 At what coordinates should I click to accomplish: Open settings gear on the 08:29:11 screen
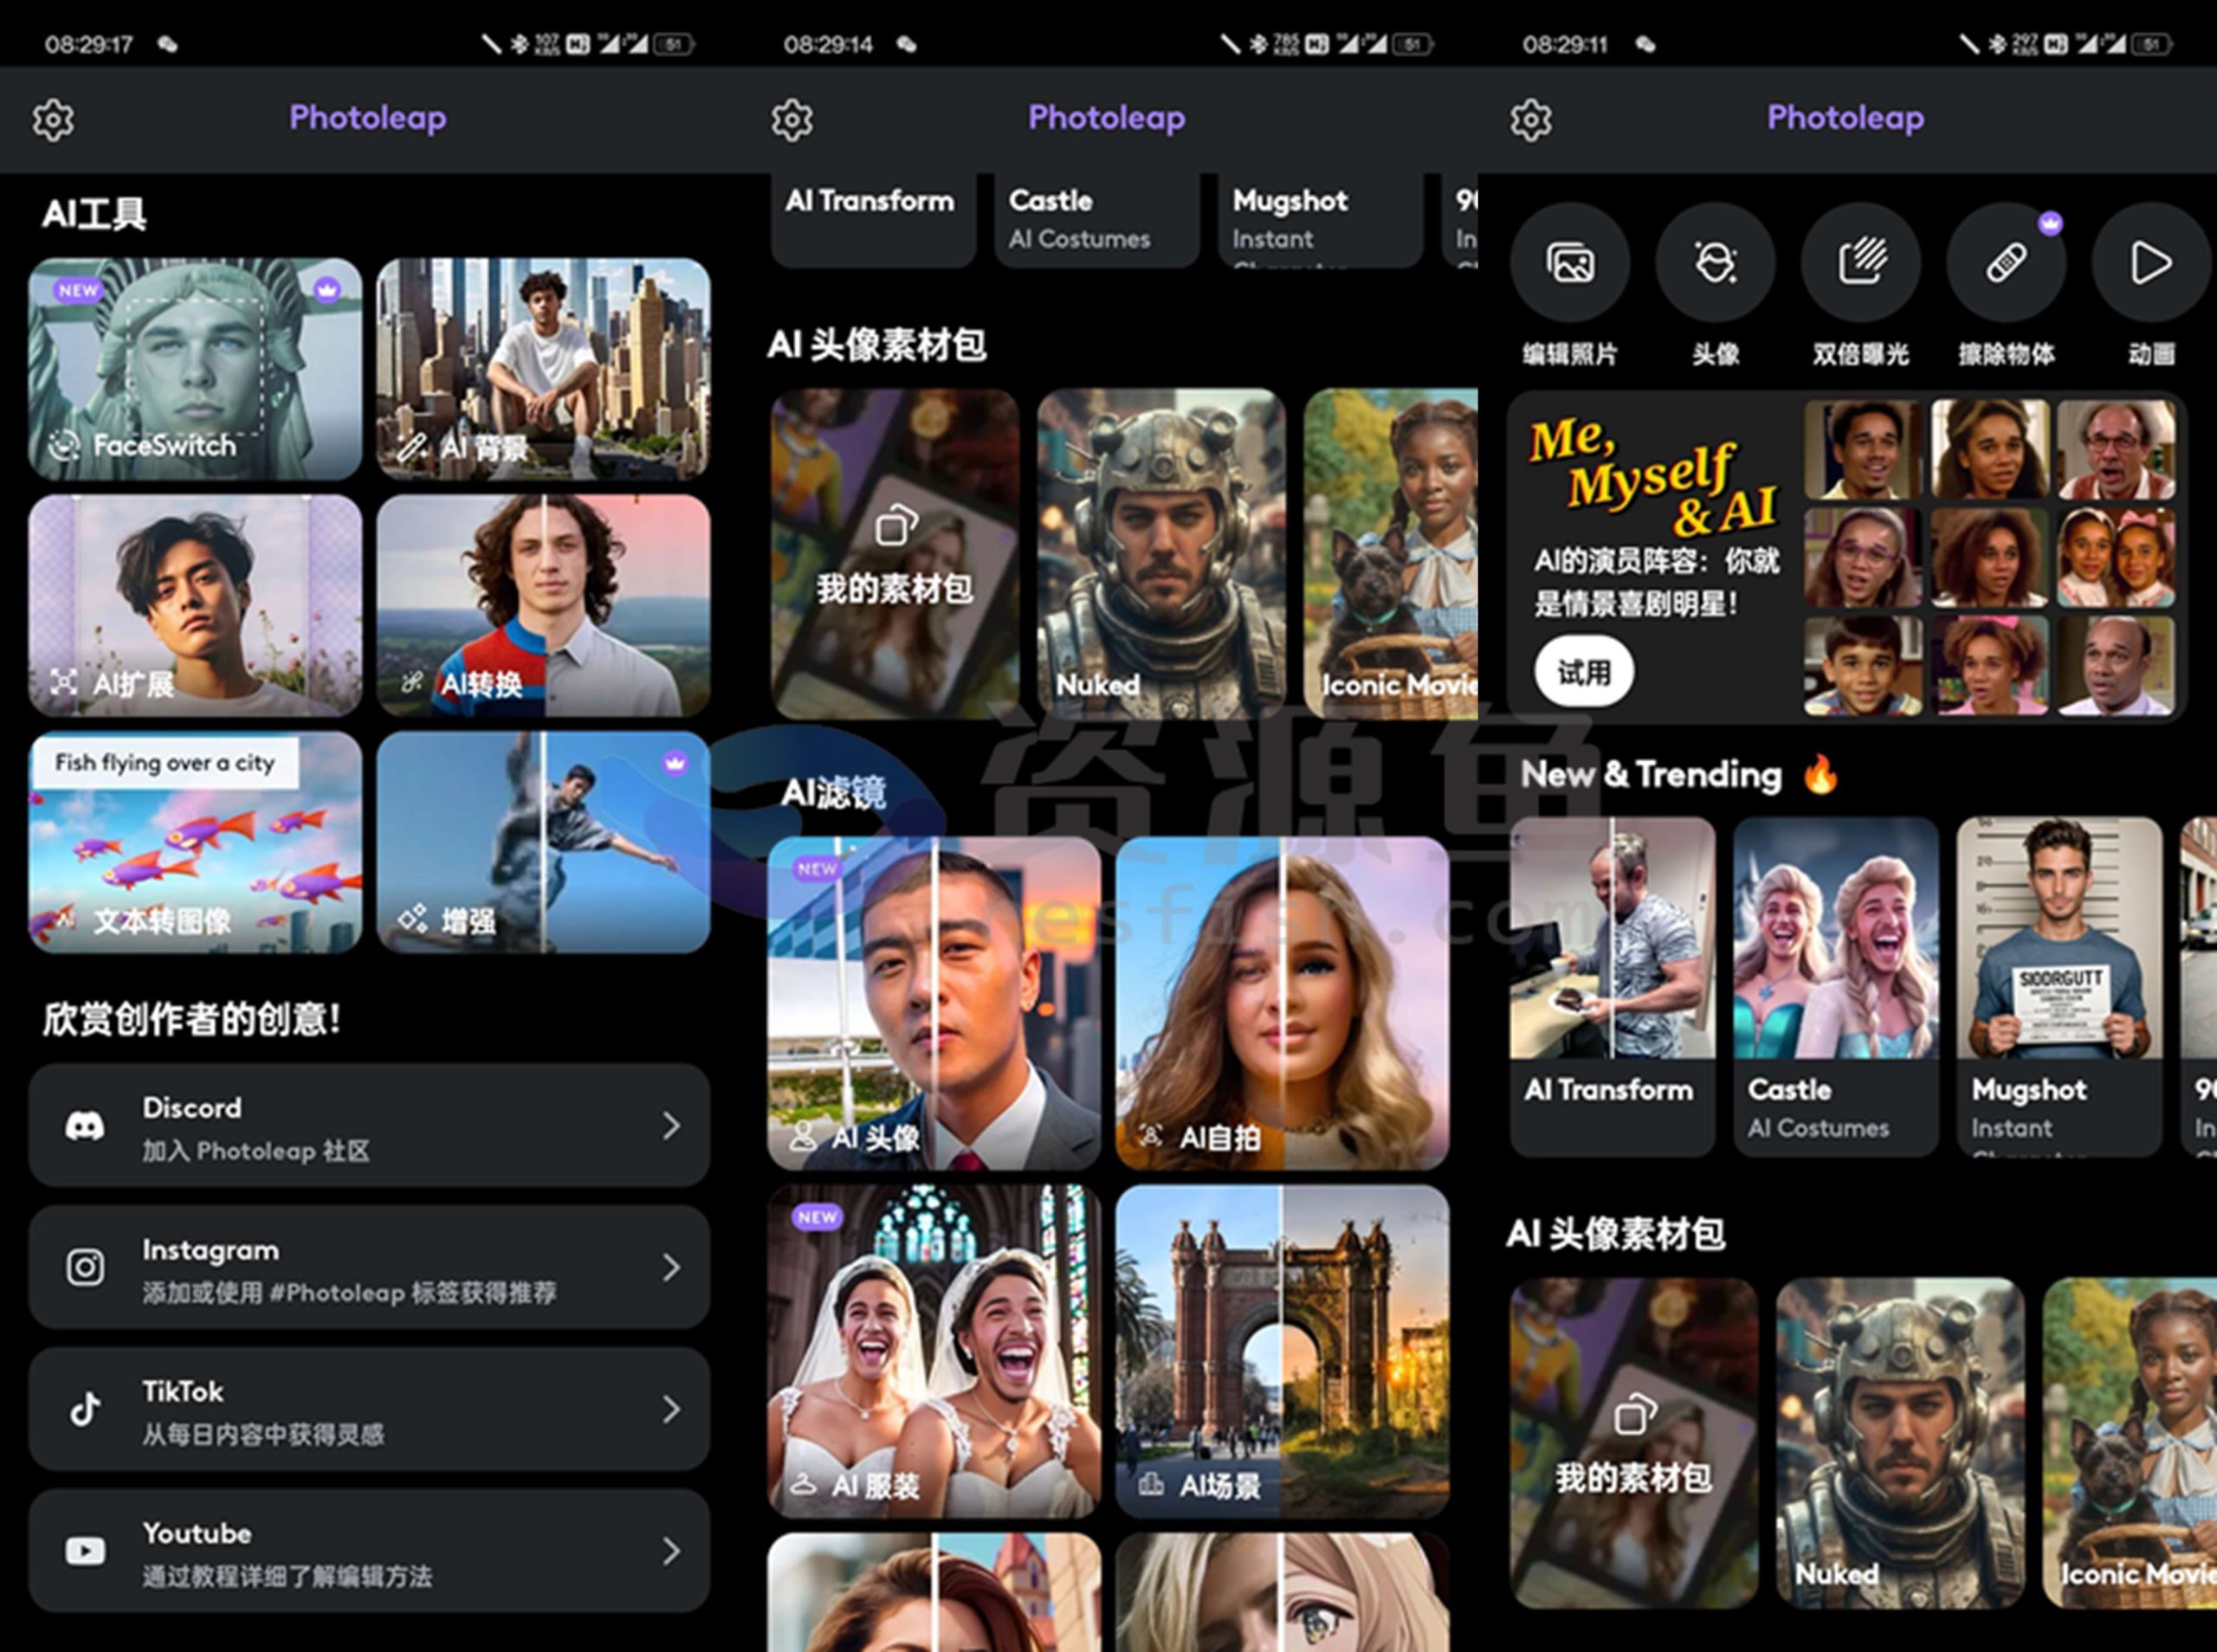click(1531, 120)
